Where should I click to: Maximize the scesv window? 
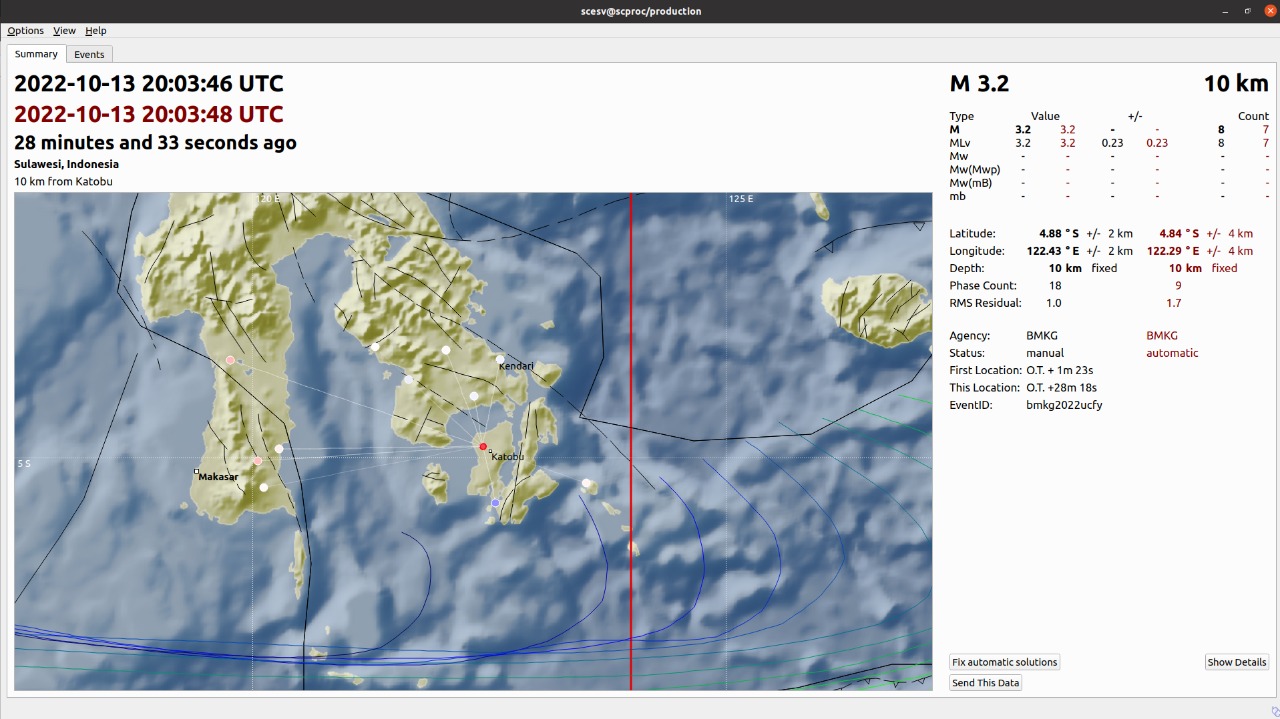click(x=1248, y=11)
